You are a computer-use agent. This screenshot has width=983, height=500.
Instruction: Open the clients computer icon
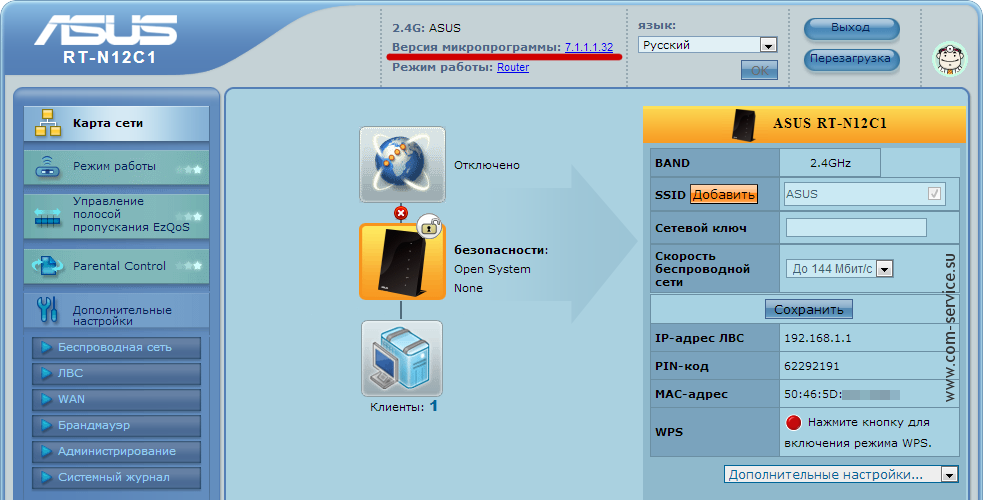(x=402, y=358)
